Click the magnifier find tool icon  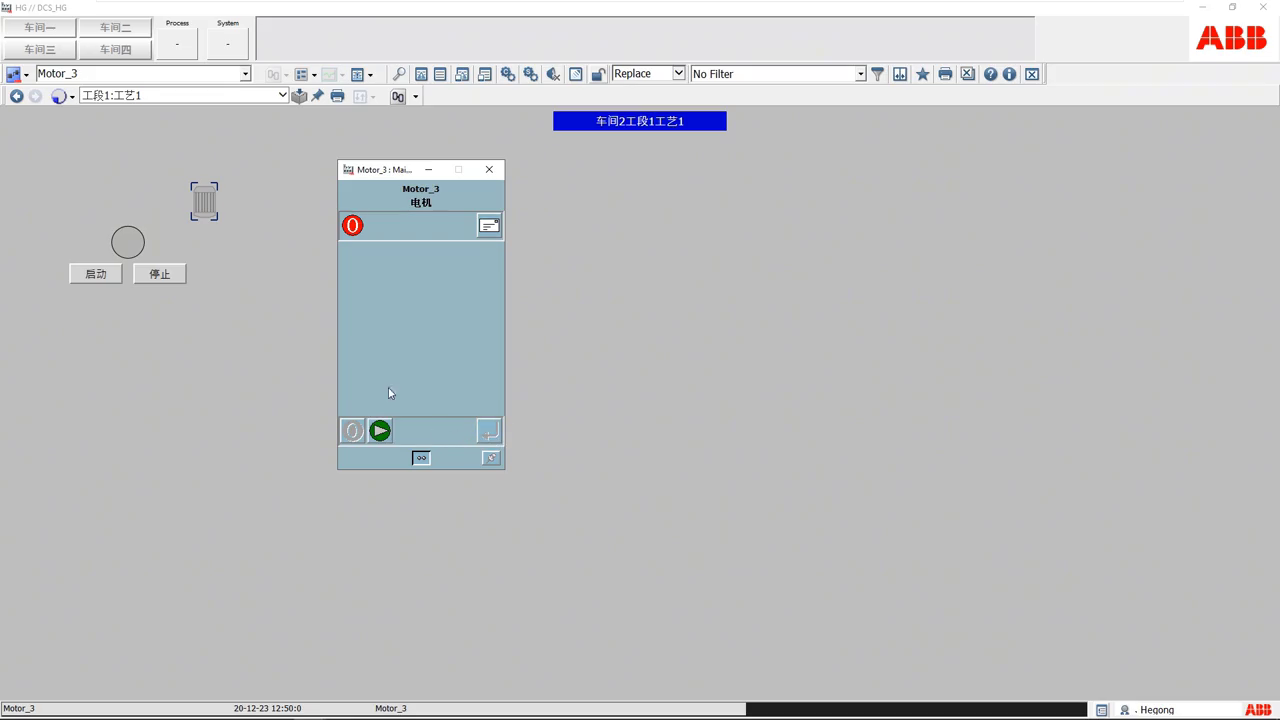(399, 74)
